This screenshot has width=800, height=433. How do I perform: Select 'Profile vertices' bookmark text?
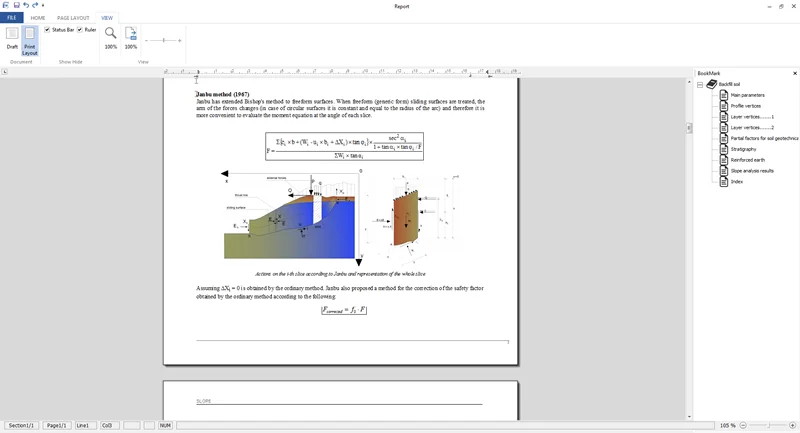point(745,106)
